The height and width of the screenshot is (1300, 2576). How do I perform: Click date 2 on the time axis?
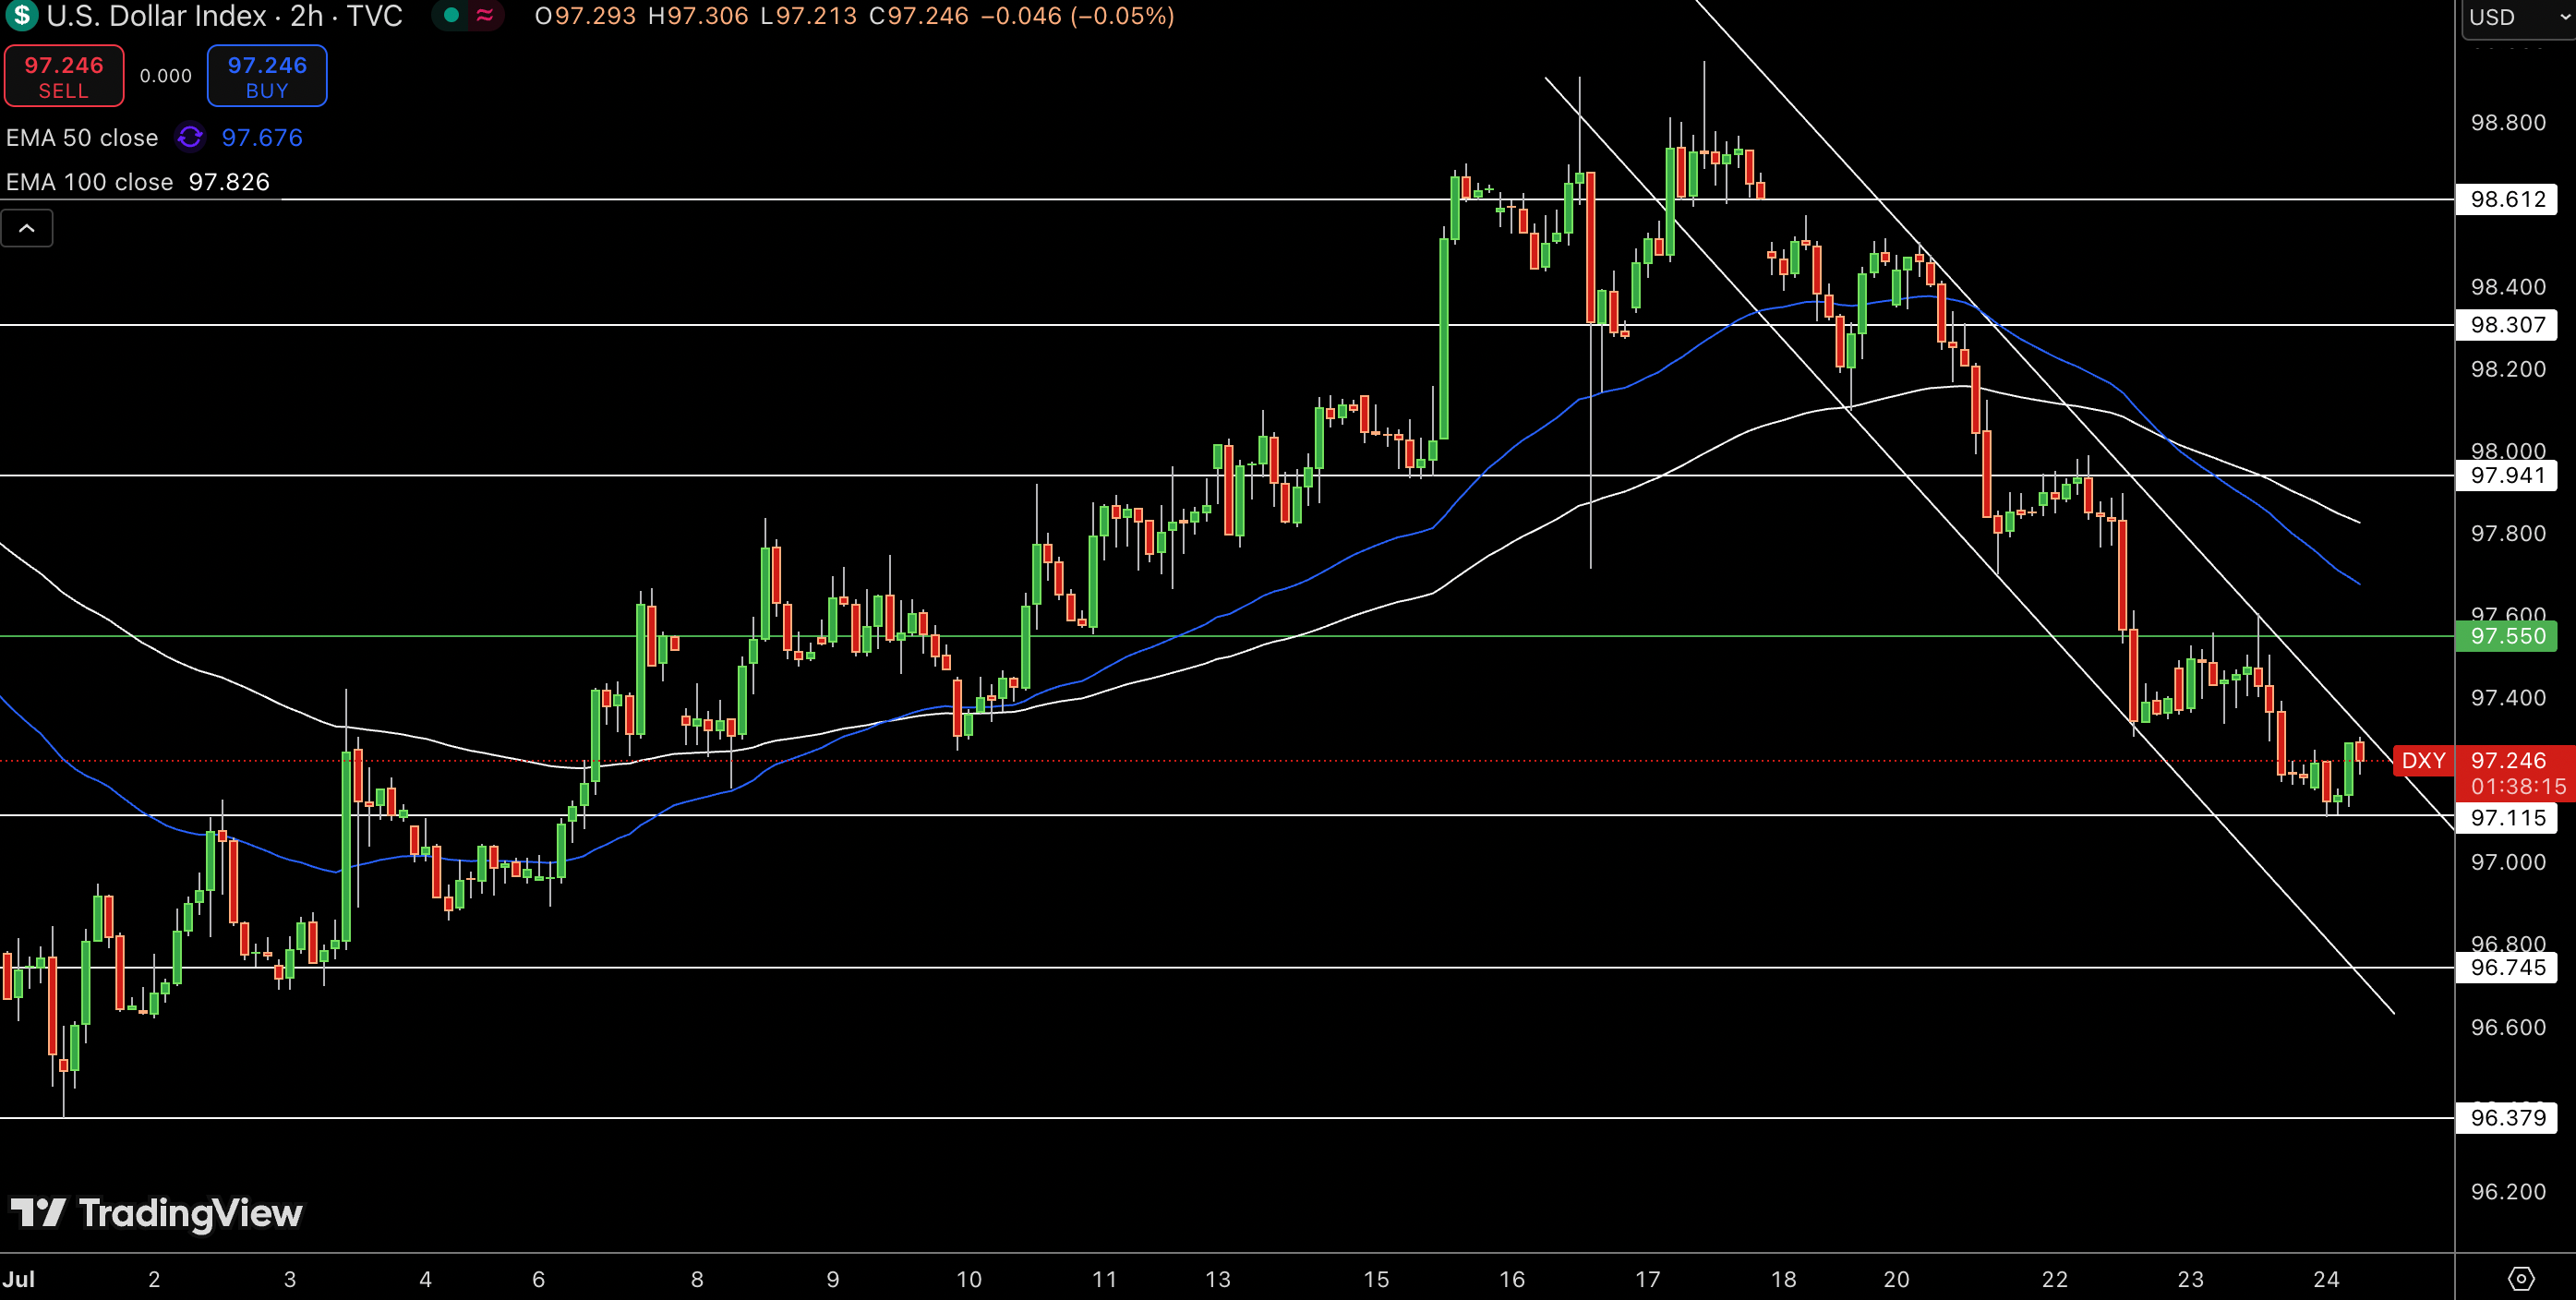click(154, 1279)
